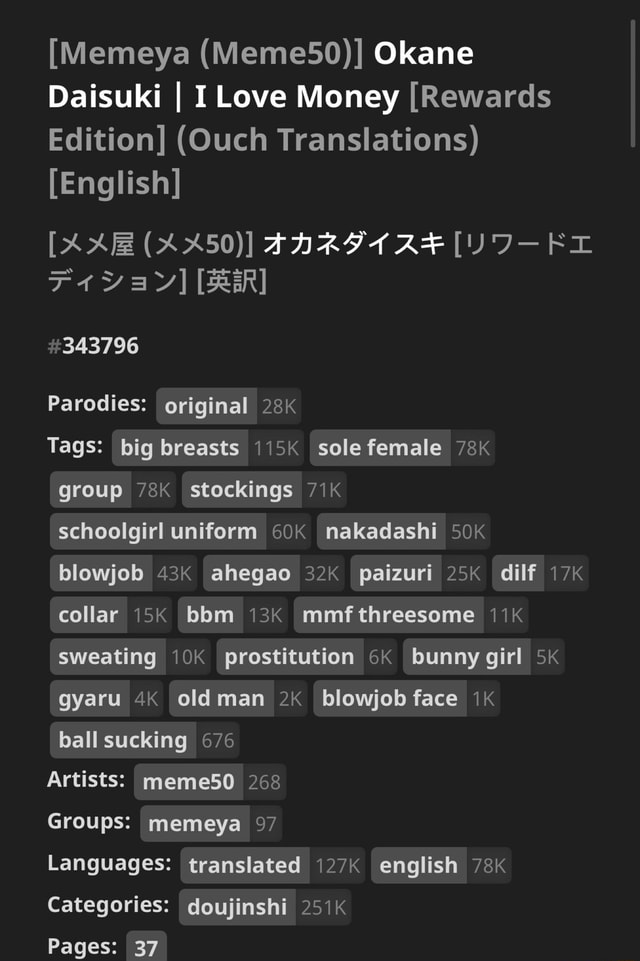Open the 'original' parody tag

coord(205,406)
